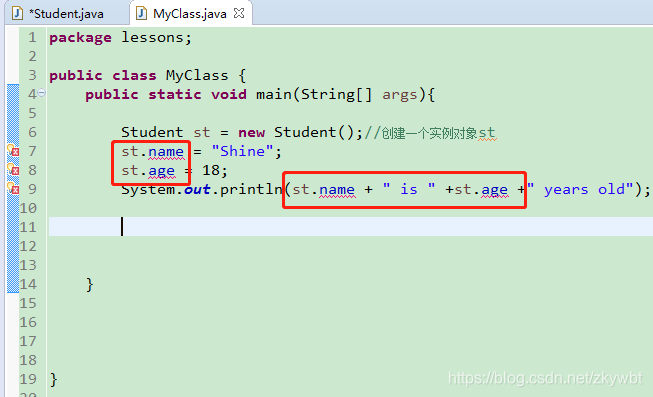Click the 'class' keyword on line 3
This screenshot has width=653, height=397.
coord(134,75)
